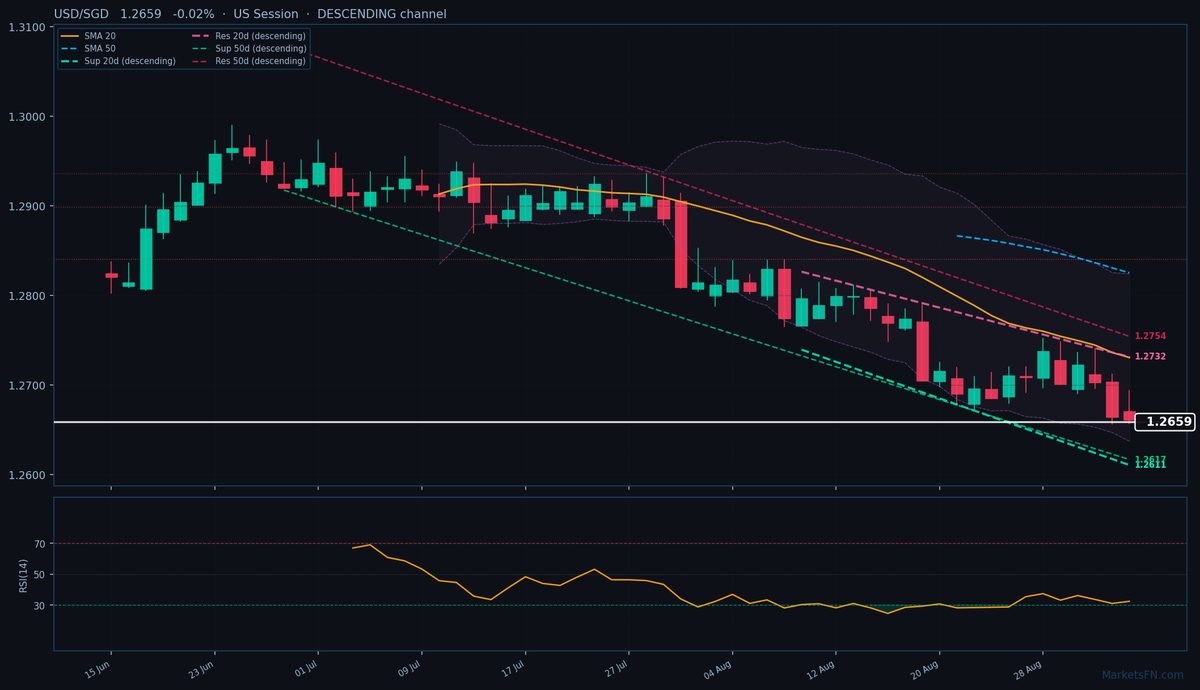Viewport: 1200px width, 690px height.
Task: Click the 28 Aug date tick
Action: click(1028, 668)
